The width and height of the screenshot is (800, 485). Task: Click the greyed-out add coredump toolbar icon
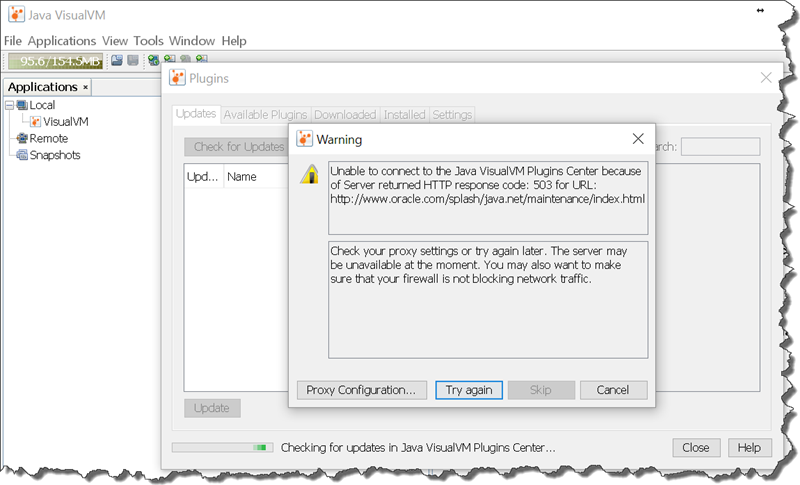pos(186,59)
